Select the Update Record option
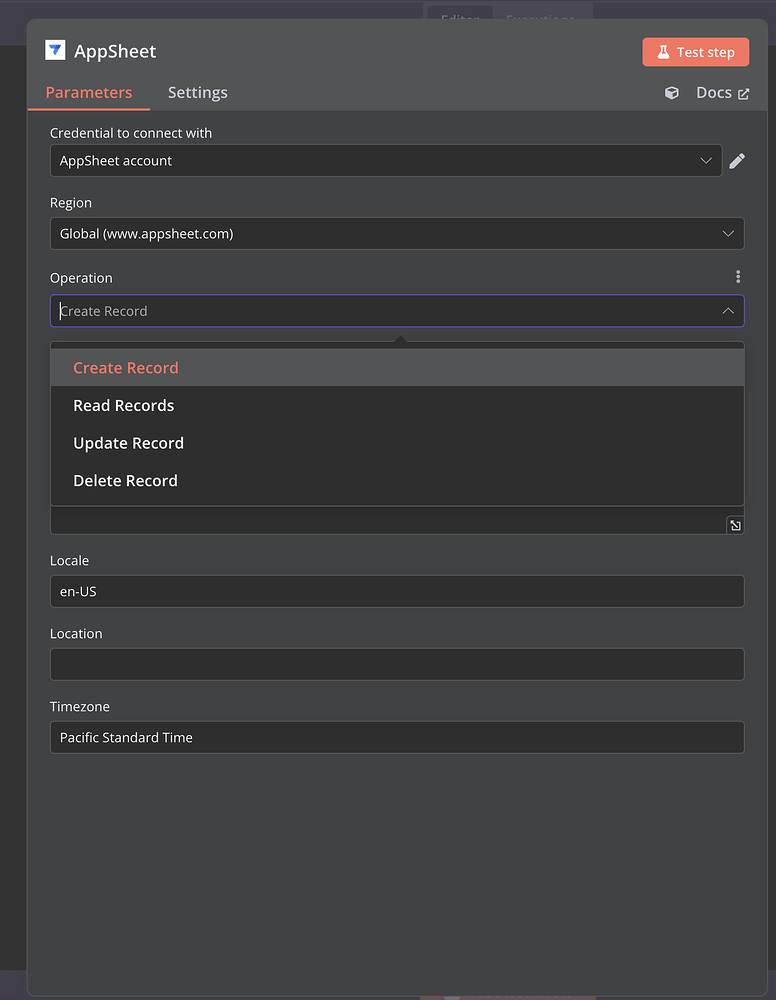 tap(128, 443)
